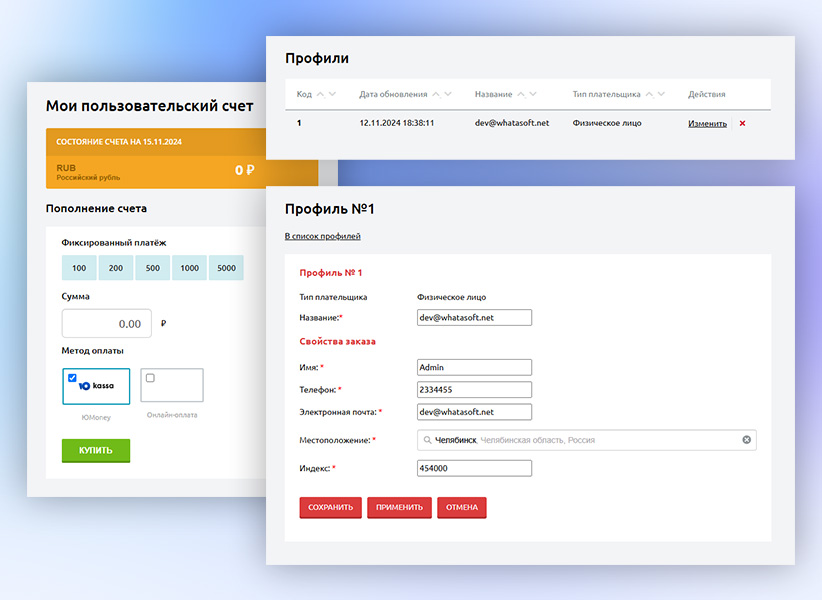
Task: Delete profile with the red X icon
Action: (742, 124)
